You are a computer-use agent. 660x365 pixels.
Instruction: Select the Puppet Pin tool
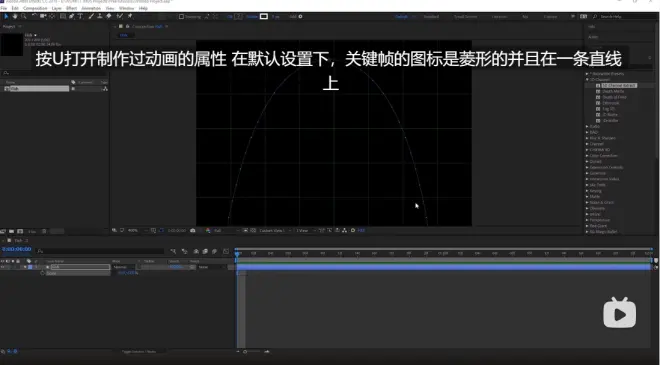[x=130, y=16]
